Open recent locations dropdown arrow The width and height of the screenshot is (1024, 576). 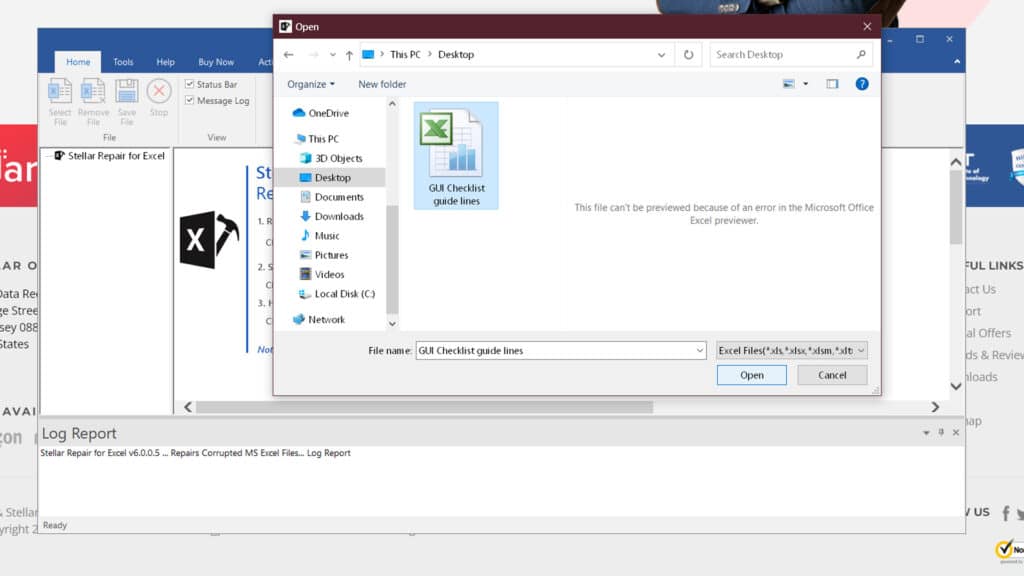coord(332,55)
